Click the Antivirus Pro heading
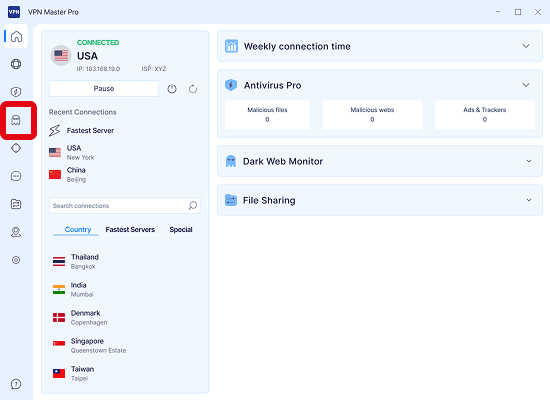The image size is (550, 400). click(273, 85)
